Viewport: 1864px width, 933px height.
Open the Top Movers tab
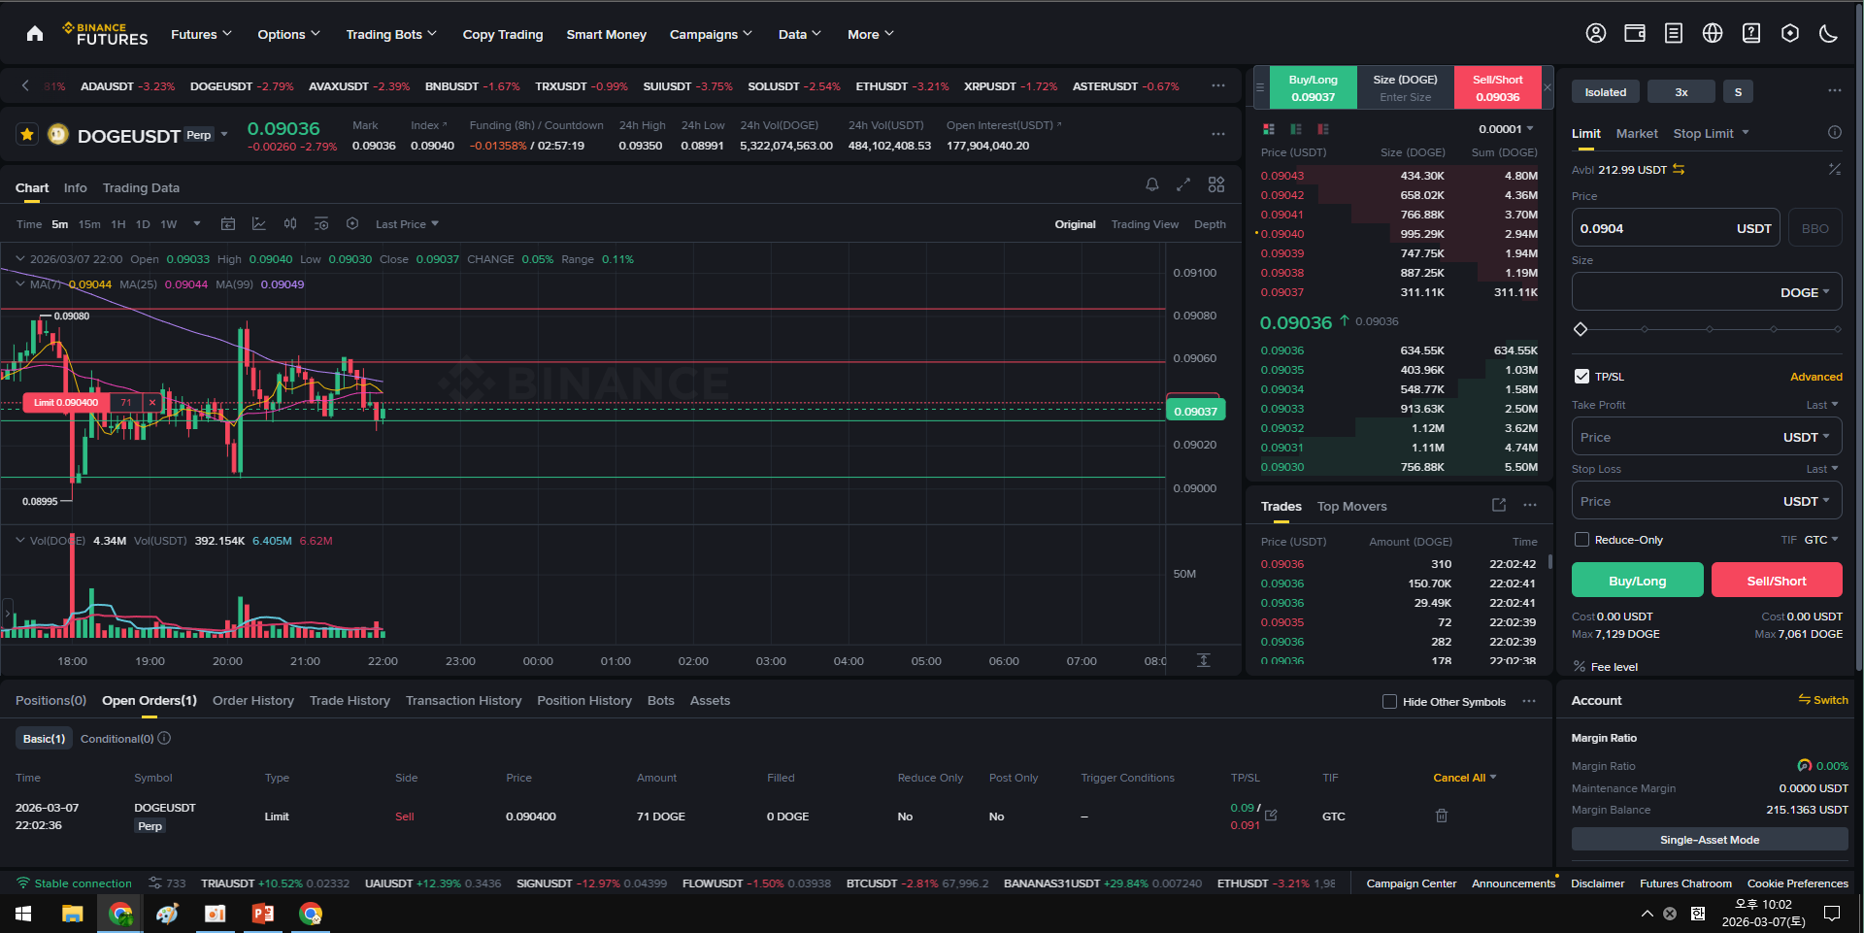pyautogui.click(x=1351, y=506)
